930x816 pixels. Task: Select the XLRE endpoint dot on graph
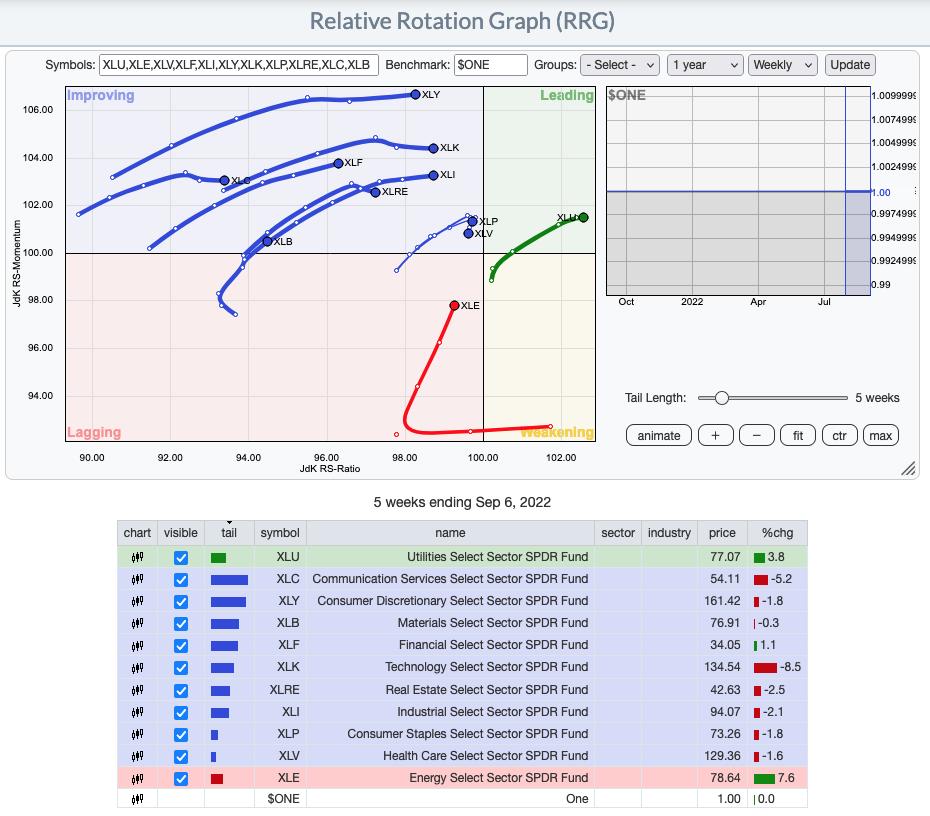point(375,192)
